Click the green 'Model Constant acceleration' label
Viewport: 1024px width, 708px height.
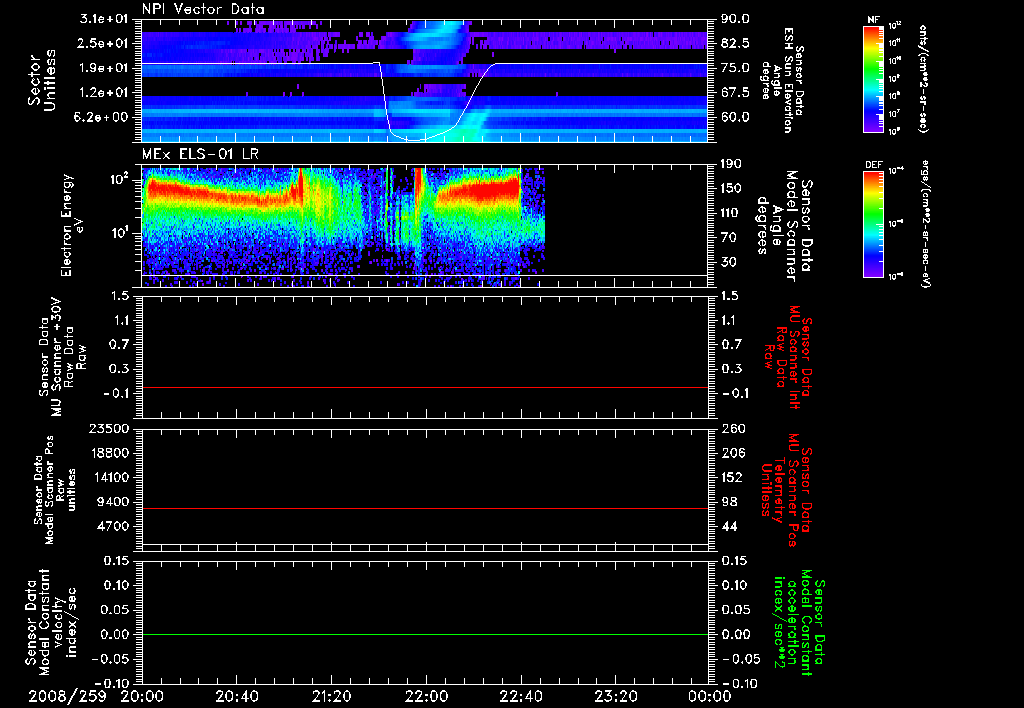click(x=799, y=623)
